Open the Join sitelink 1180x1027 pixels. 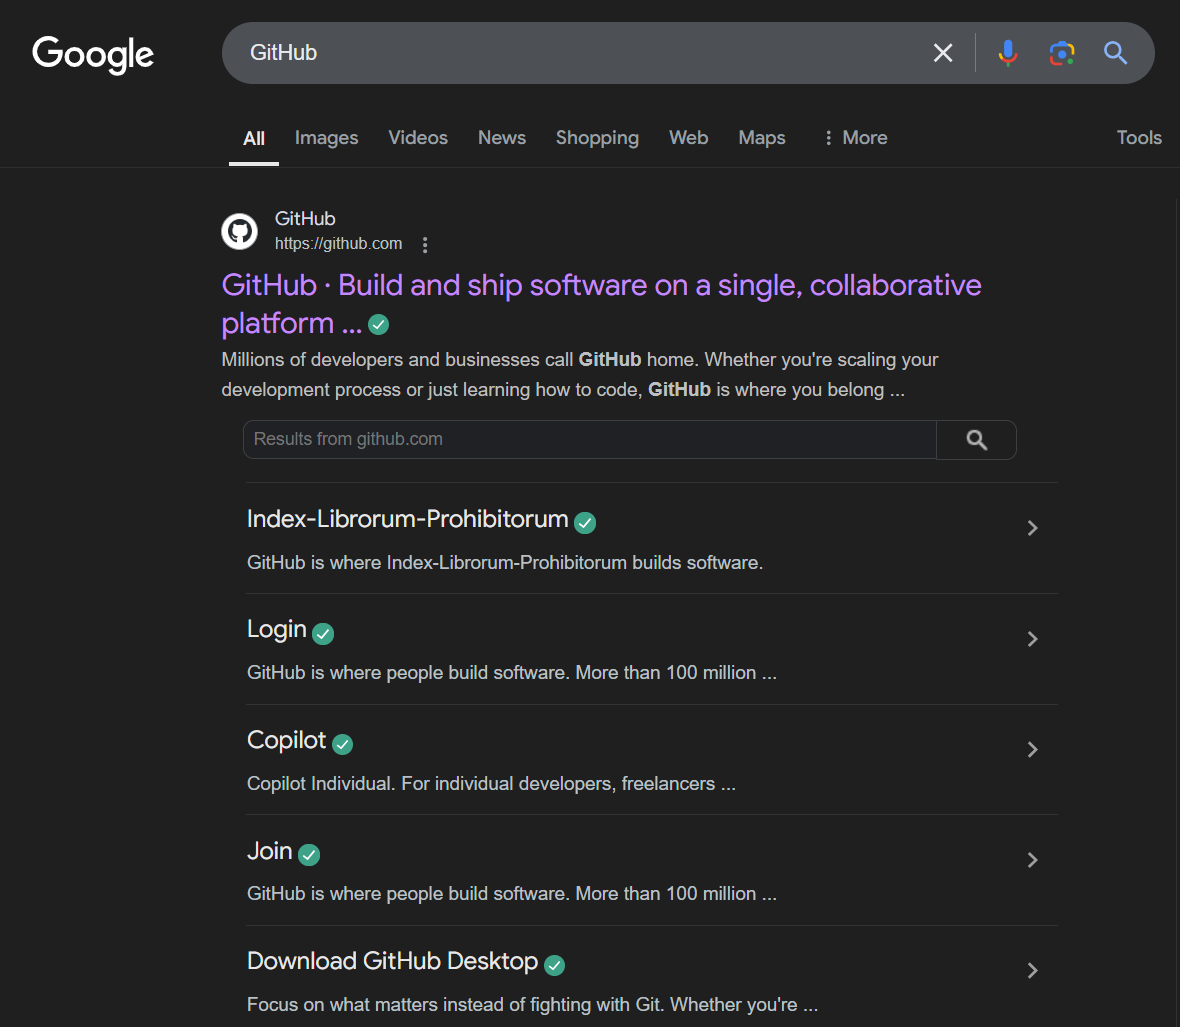pos(269,851)
